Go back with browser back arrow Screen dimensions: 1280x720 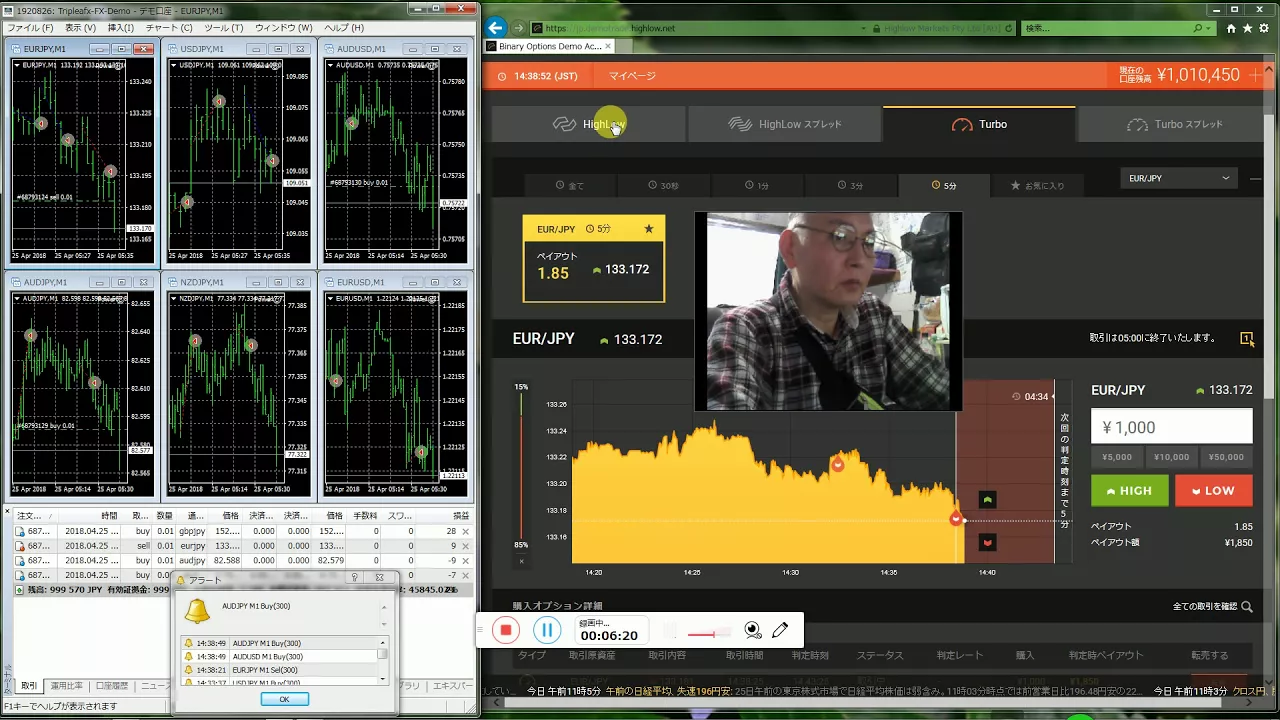point(495,28)
